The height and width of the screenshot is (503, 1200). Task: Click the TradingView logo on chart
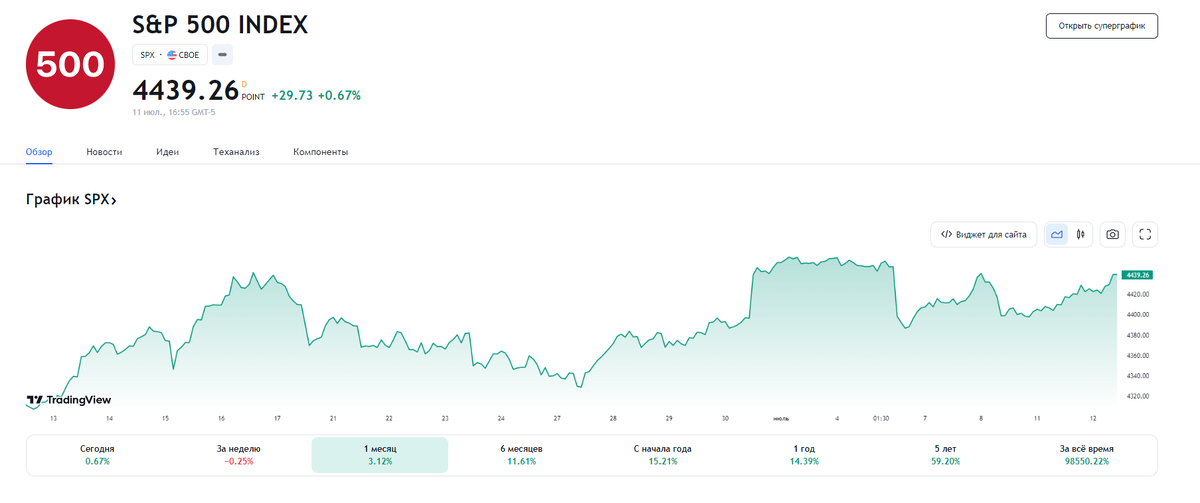69,399
